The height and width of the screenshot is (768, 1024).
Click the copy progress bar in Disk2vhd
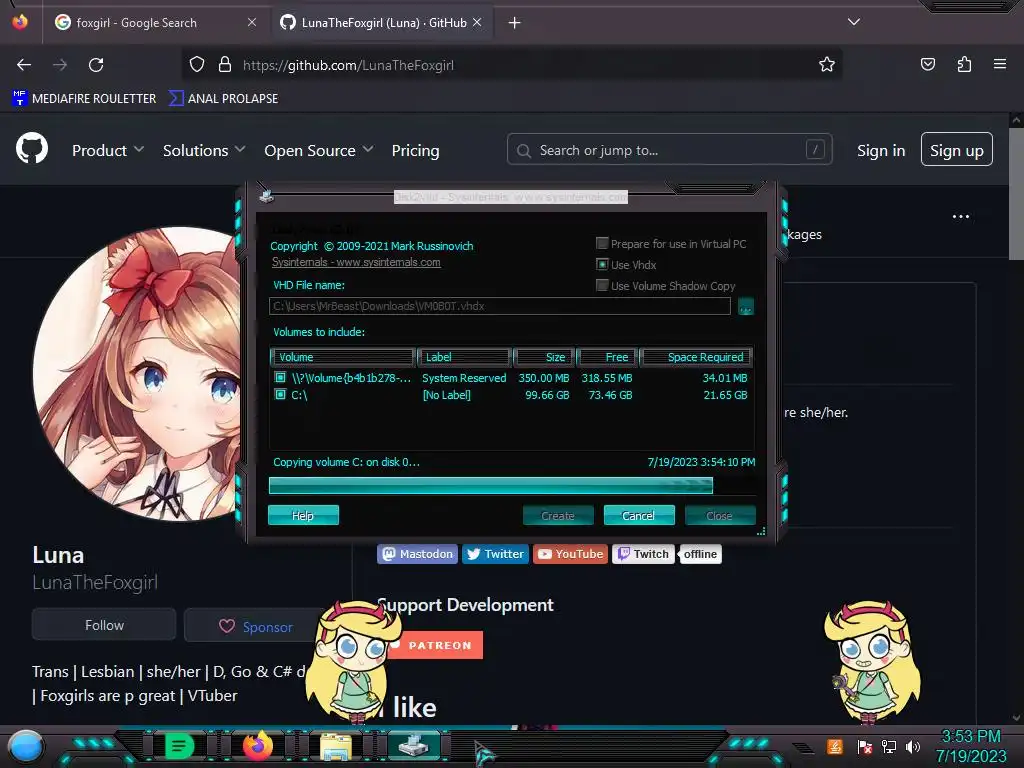(512, 485)
